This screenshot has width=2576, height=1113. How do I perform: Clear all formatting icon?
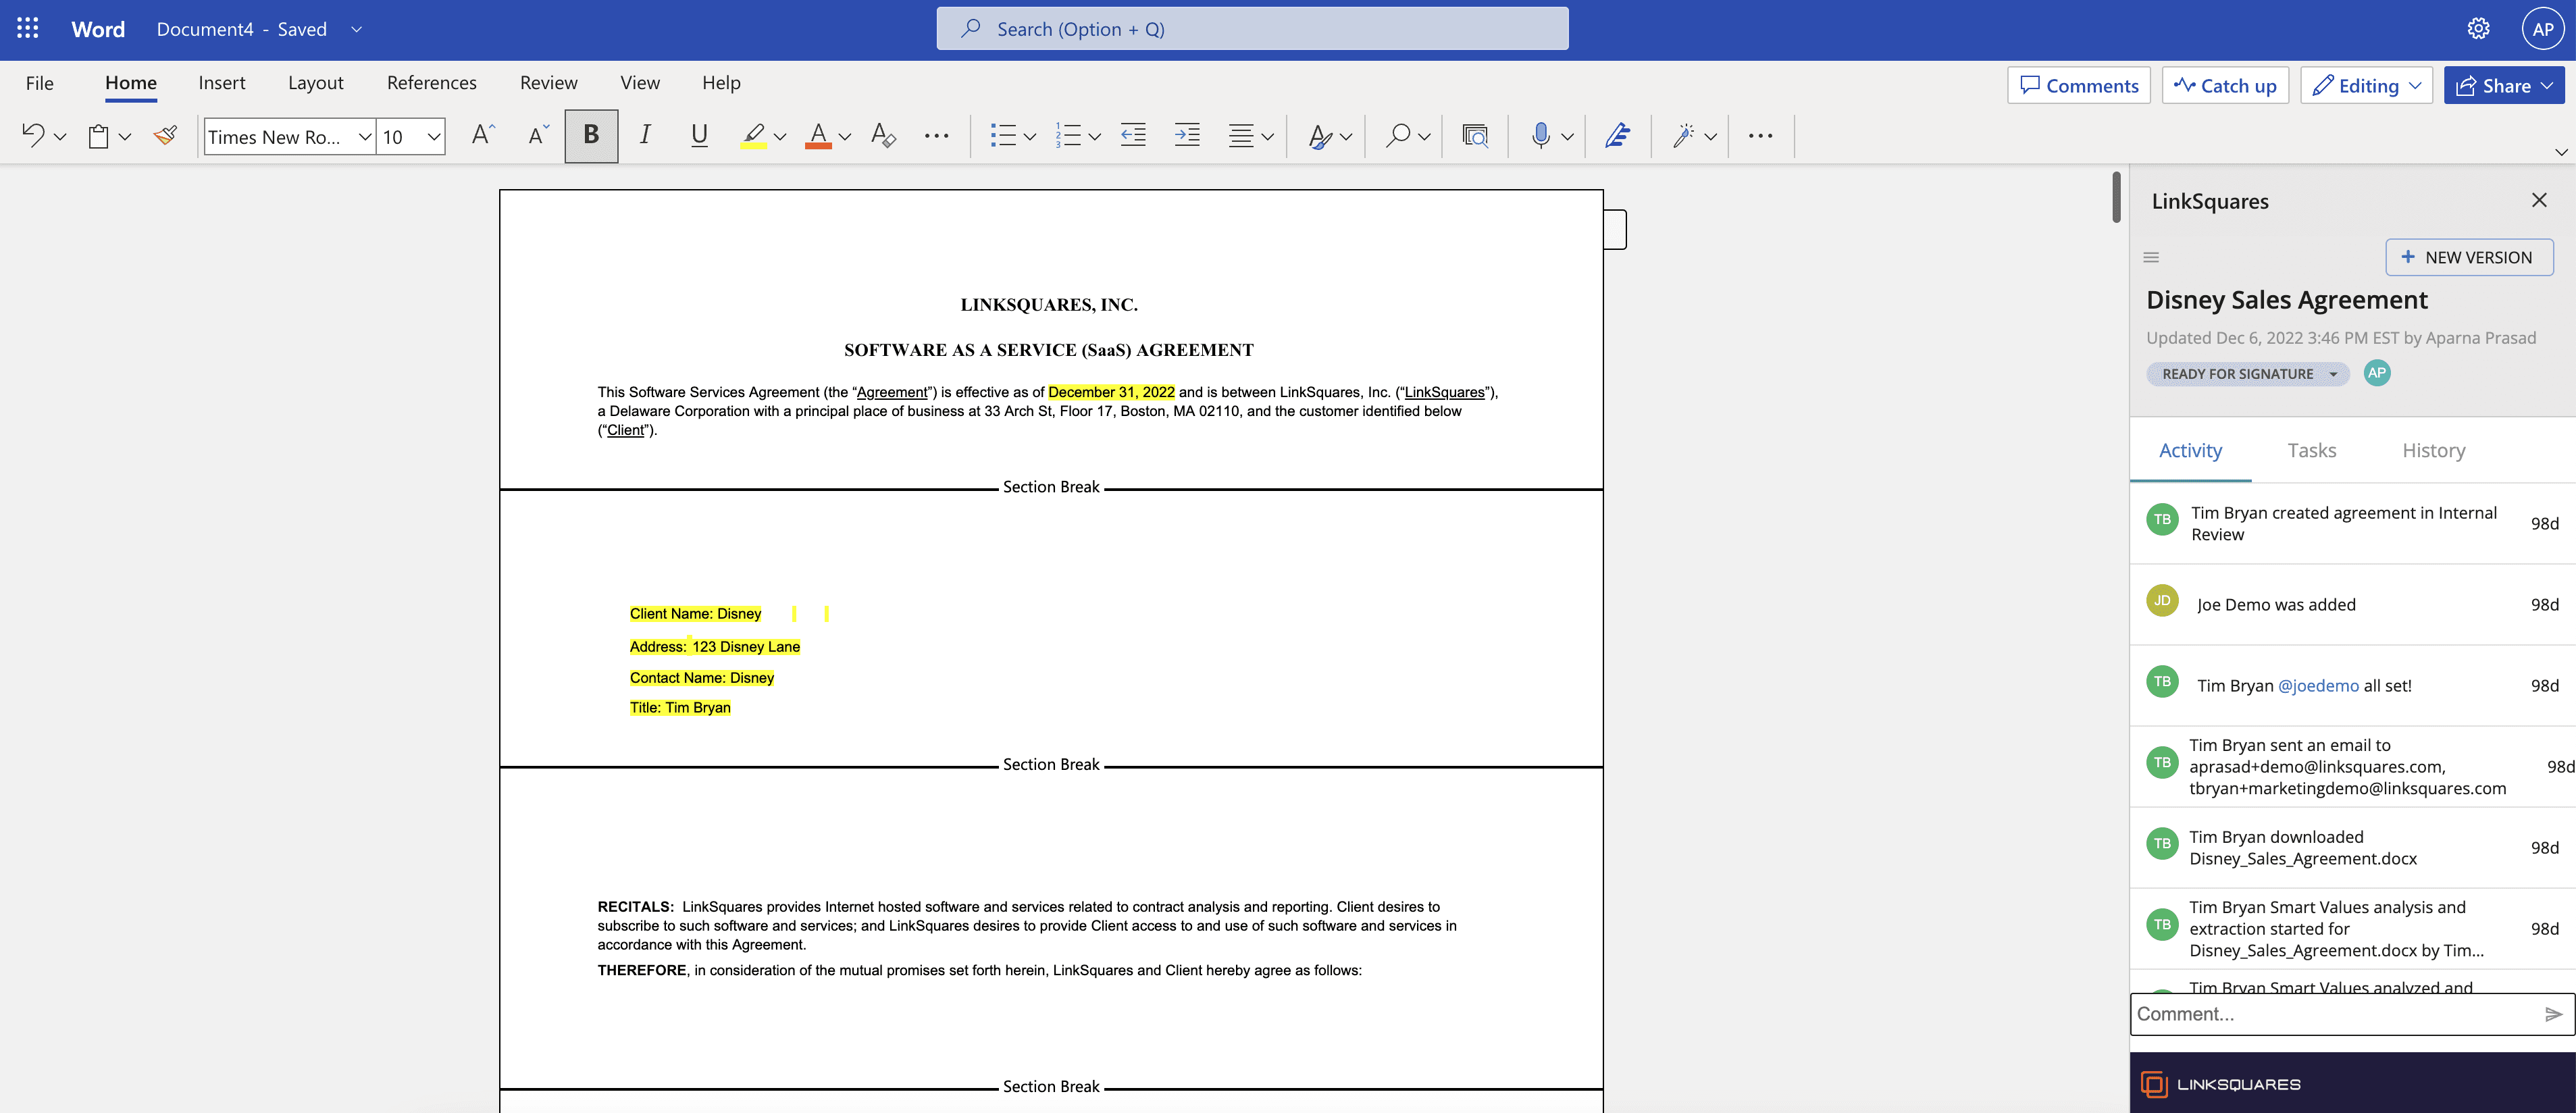pos(883,135)
